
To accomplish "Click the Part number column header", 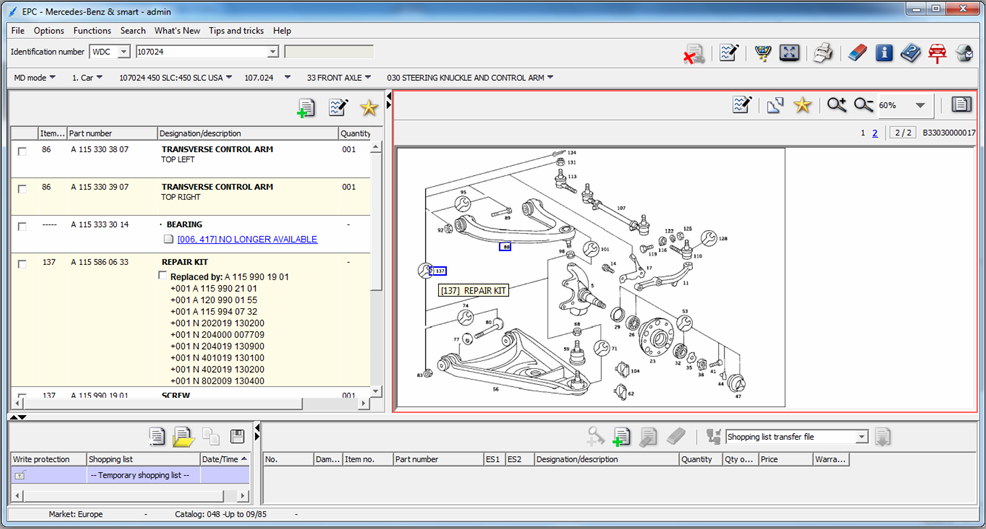I will click(112, 133).
